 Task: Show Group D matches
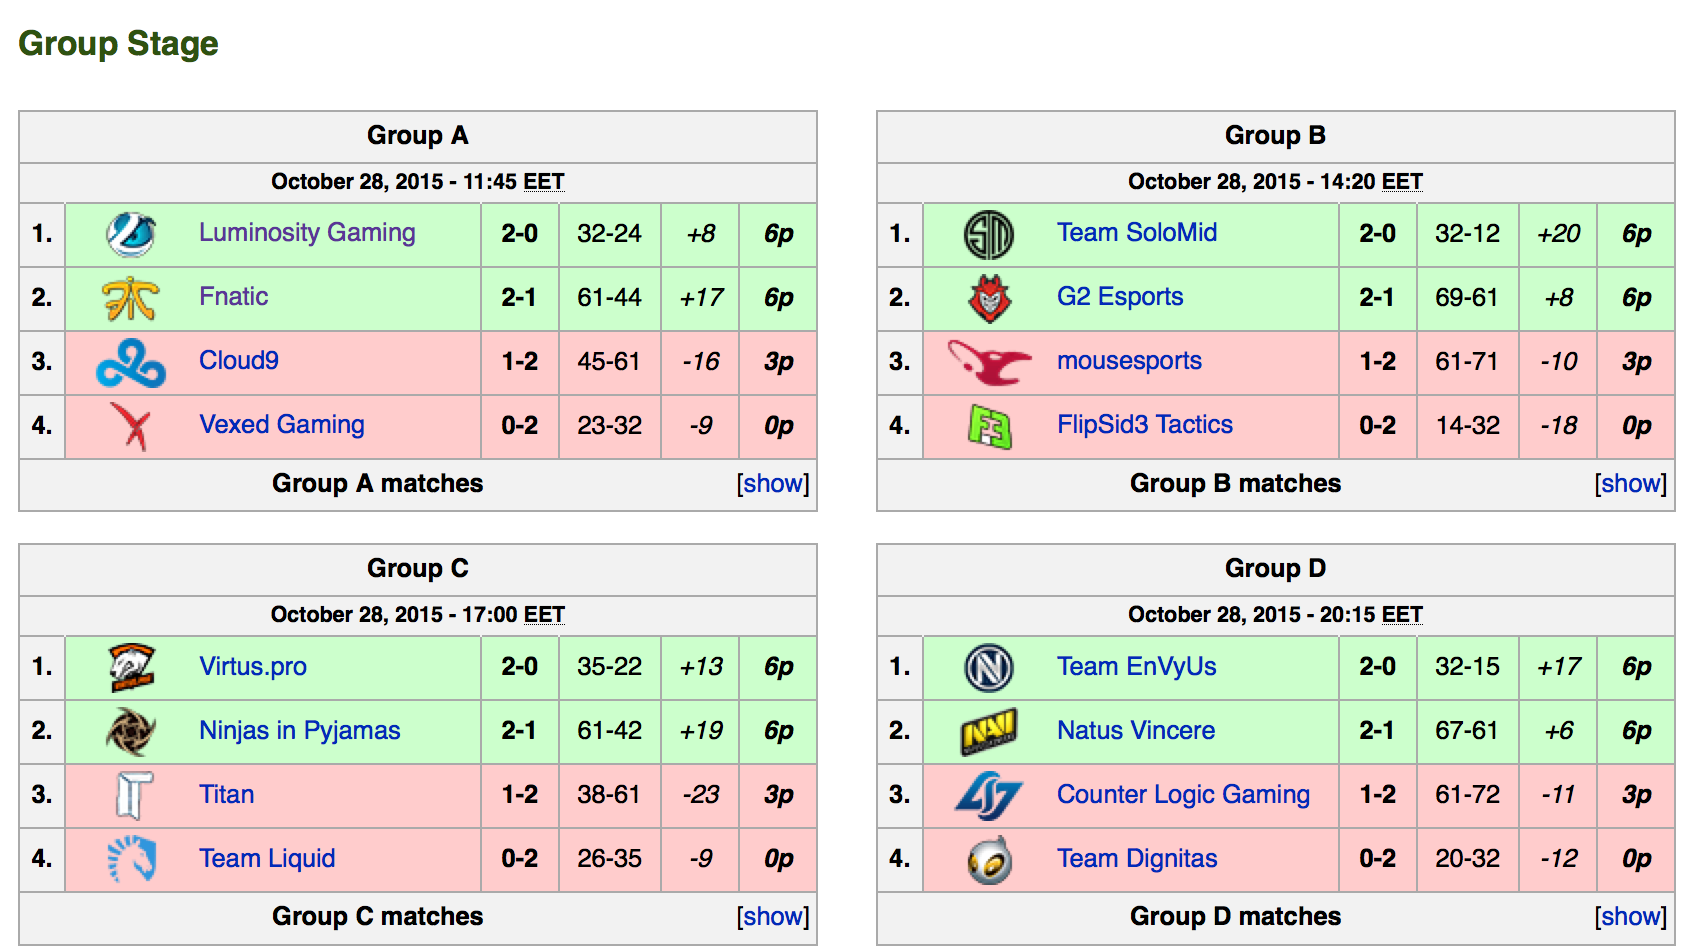click(1631, 917)
